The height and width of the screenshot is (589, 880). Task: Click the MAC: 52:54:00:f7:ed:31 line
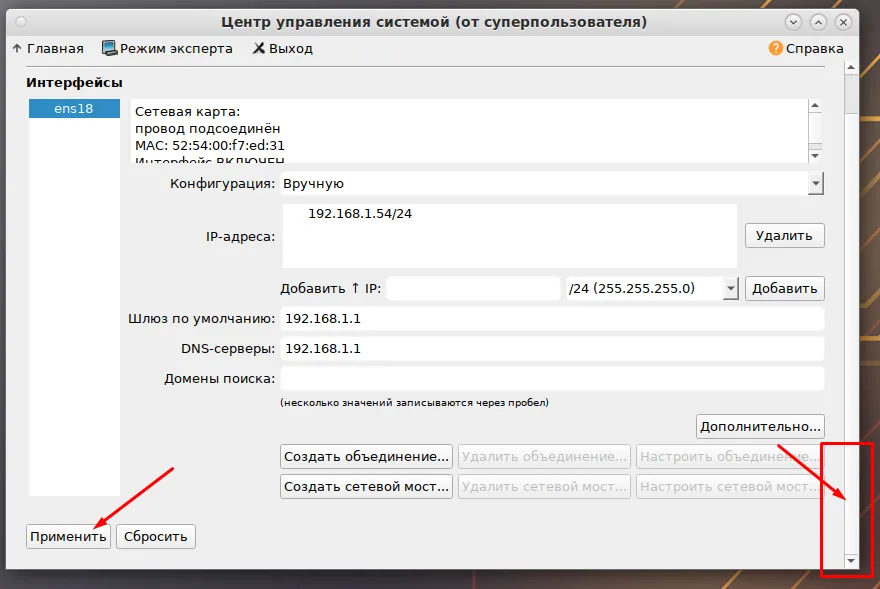209,146
